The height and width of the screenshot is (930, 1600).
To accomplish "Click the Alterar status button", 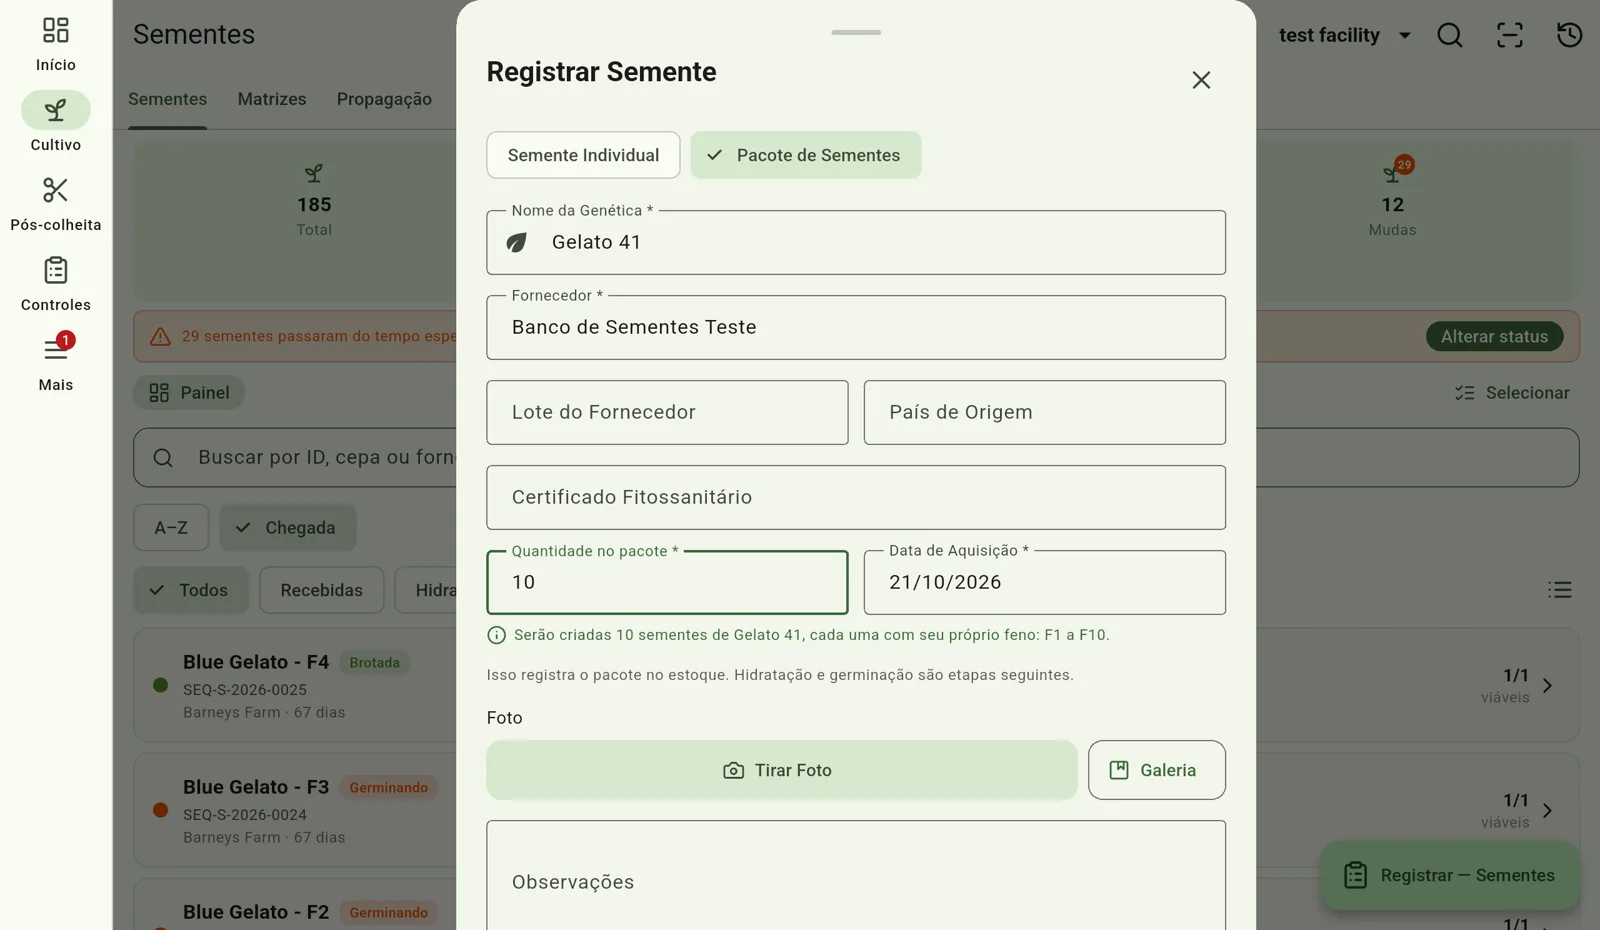I will (1494, 336).
